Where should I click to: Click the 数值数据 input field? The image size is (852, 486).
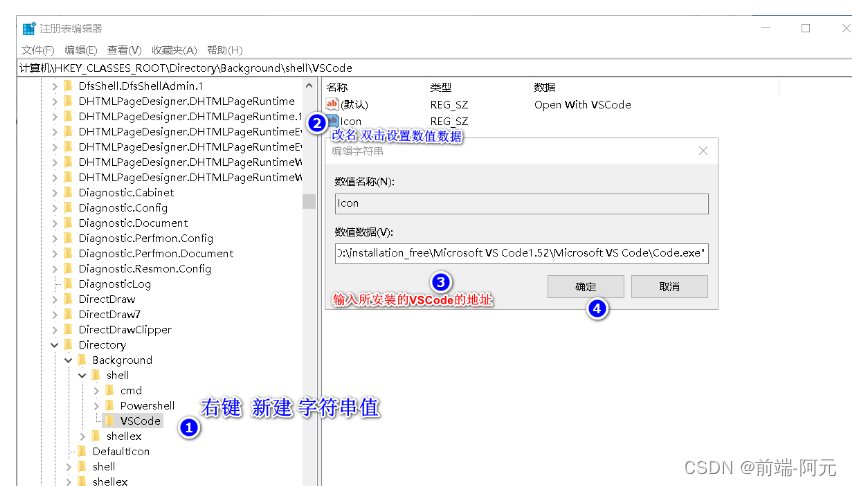pos(522,253)
